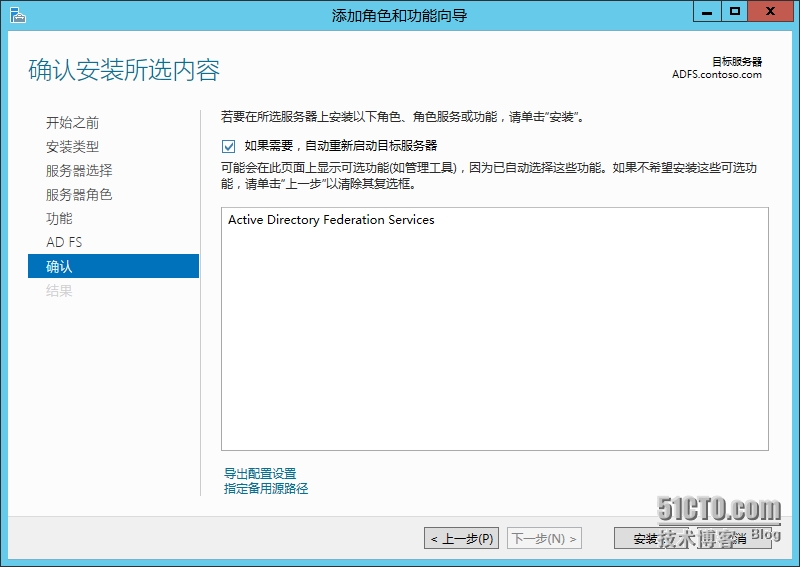
Task: Go to the 开始之前 step
Action: [72, 123]
